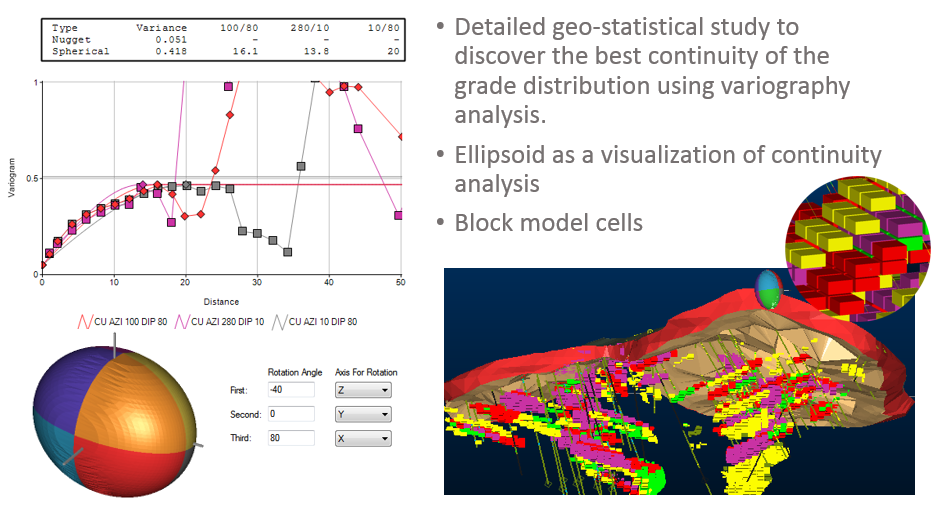
Task: Select the CU AZI 10 DIP 80 legend label
Action: coord(323,322)
